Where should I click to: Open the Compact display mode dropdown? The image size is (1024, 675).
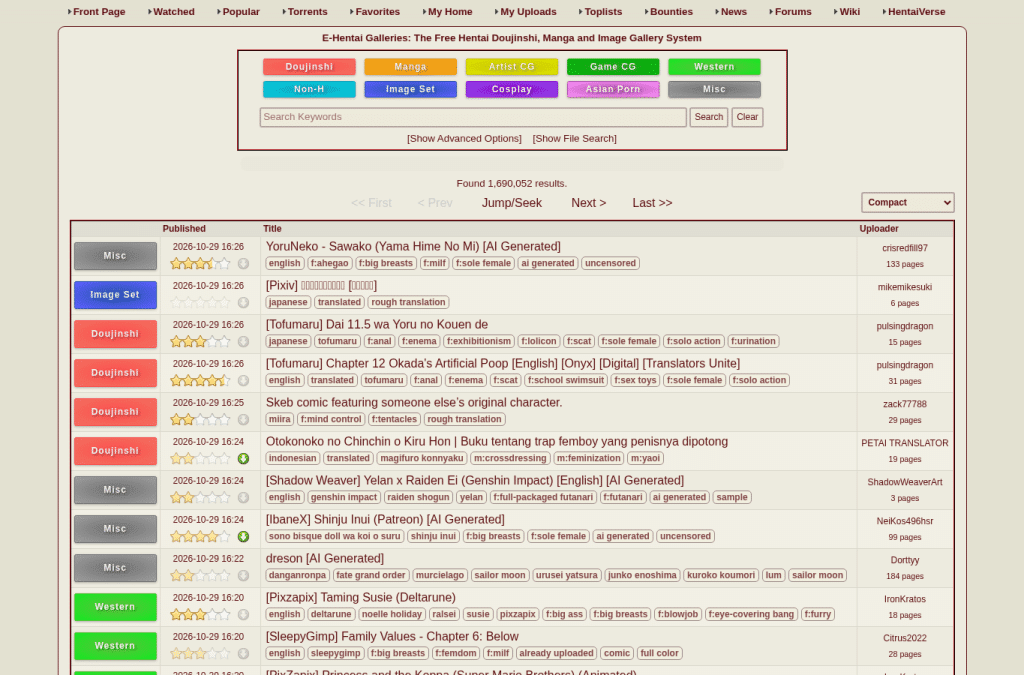[x=907, y=202]
